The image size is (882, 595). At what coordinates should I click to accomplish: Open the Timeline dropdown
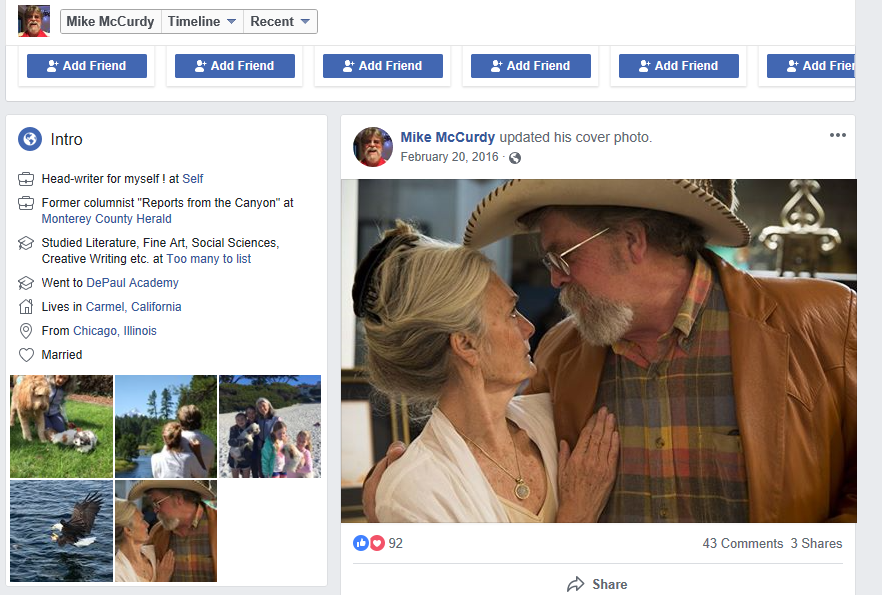(x=202, y=20)
